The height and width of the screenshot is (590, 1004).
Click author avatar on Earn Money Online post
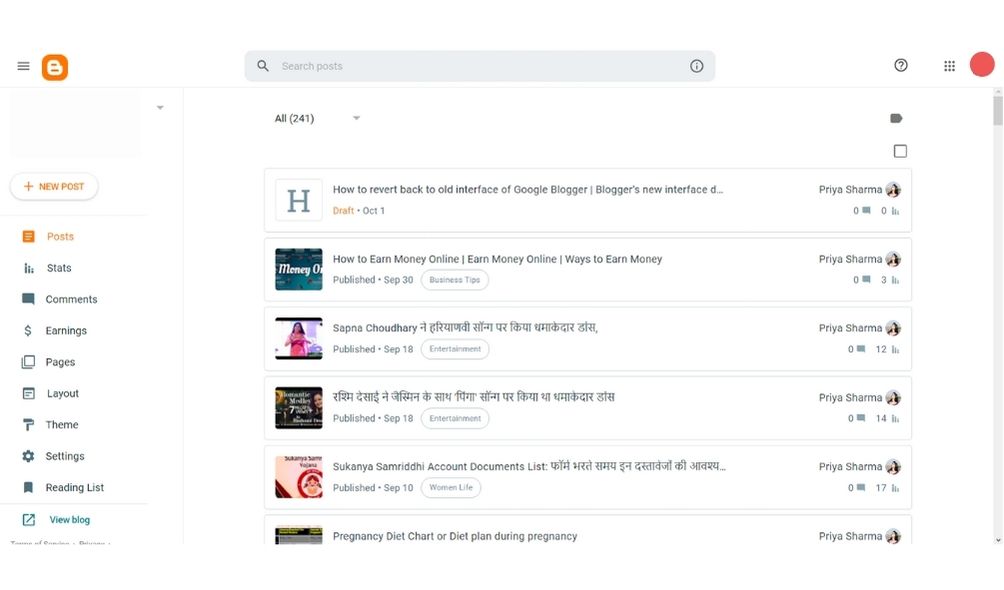point(893,259)
